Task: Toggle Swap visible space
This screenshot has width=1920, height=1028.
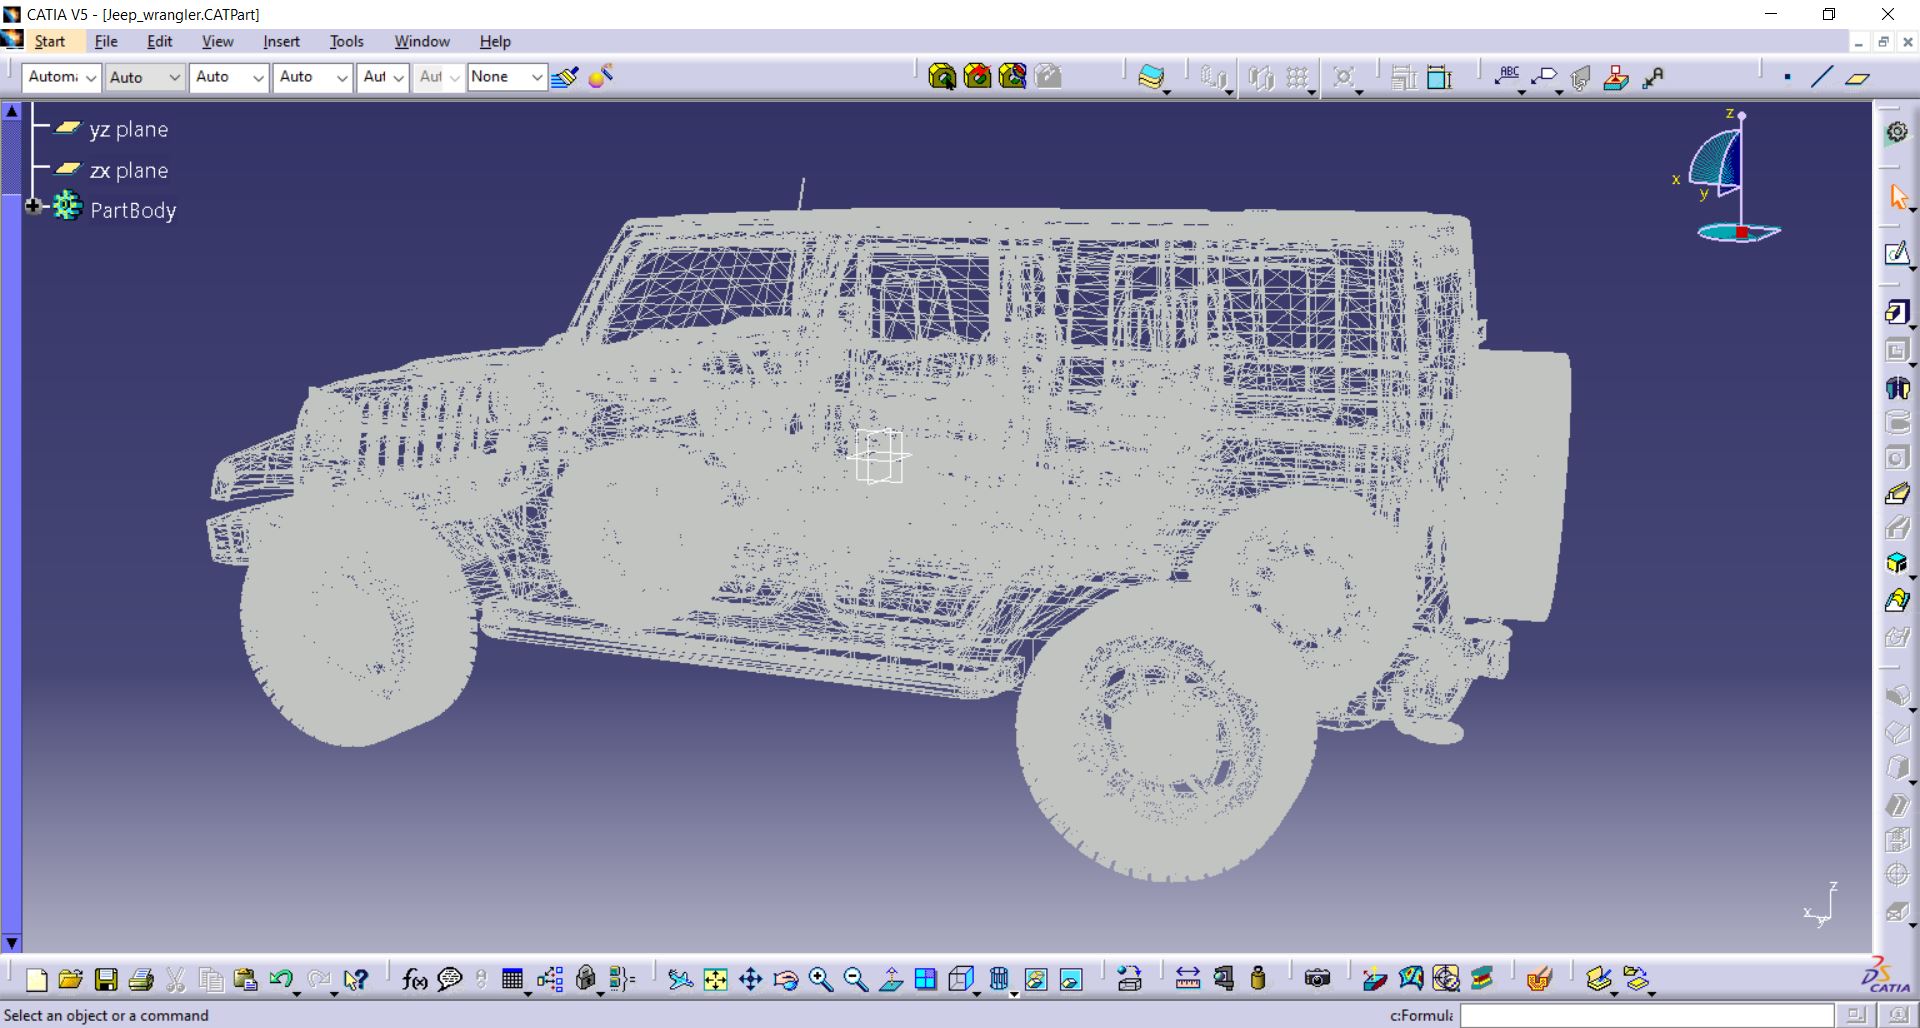Action: coord(1071,980)
